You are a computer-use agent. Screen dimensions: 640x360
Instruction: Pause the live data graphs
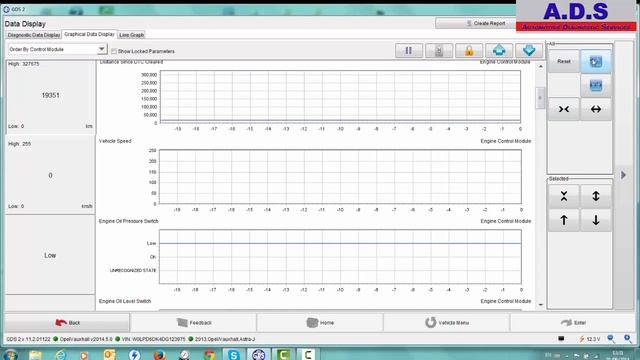click(x=409, y=51)
